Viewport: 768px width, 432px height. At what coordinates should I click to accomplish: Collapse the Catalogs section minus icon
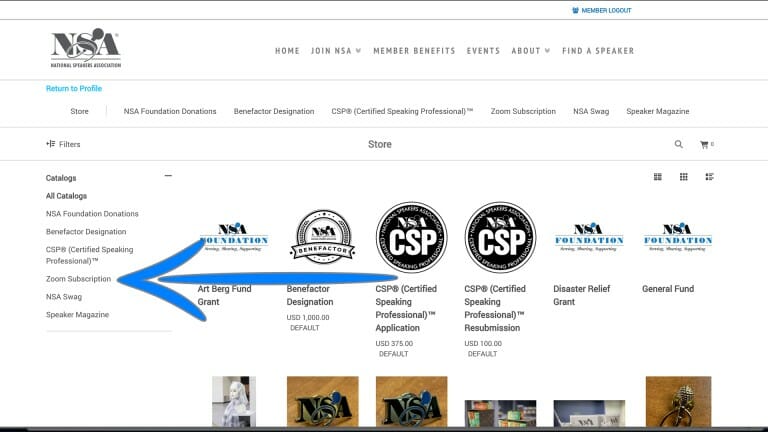168,176
